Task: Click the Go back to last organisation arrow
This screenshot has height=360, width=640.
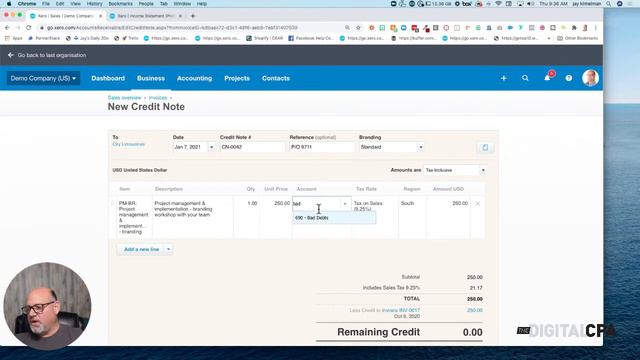Action: pos(11,55)
